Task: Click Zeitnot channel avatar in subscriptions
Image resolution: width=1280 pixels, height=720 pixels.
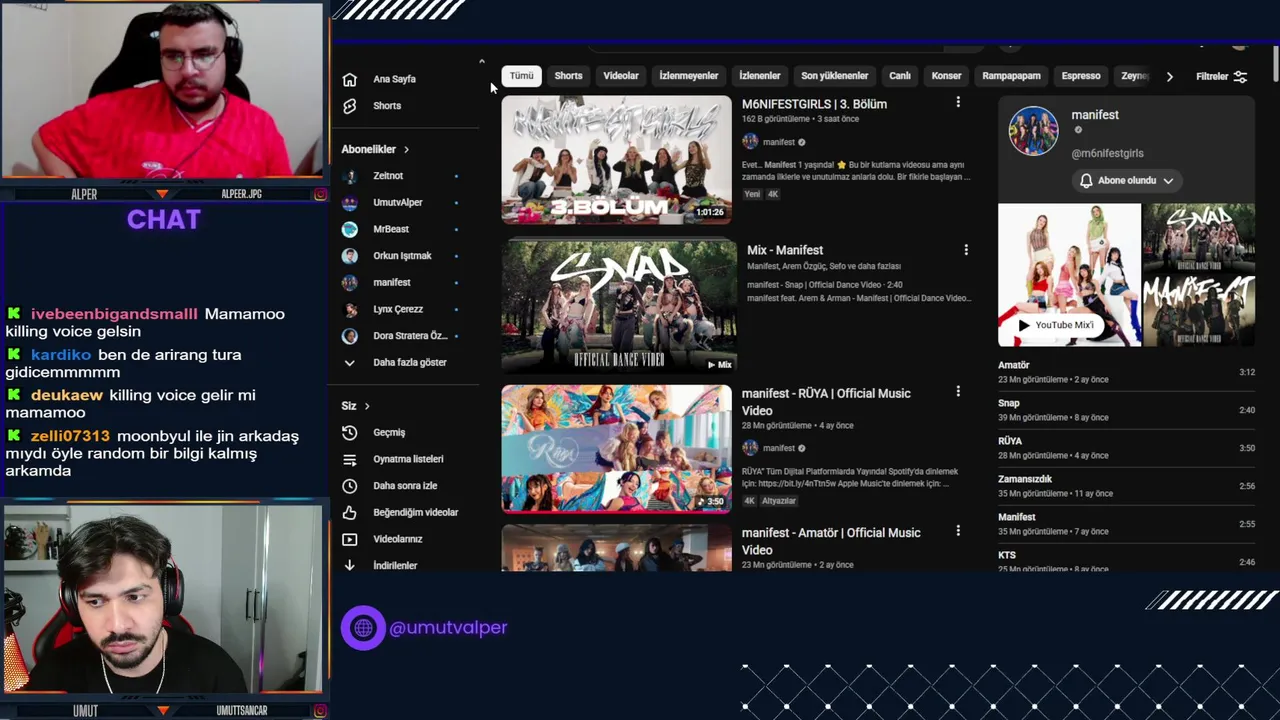Action: point(350,176)
